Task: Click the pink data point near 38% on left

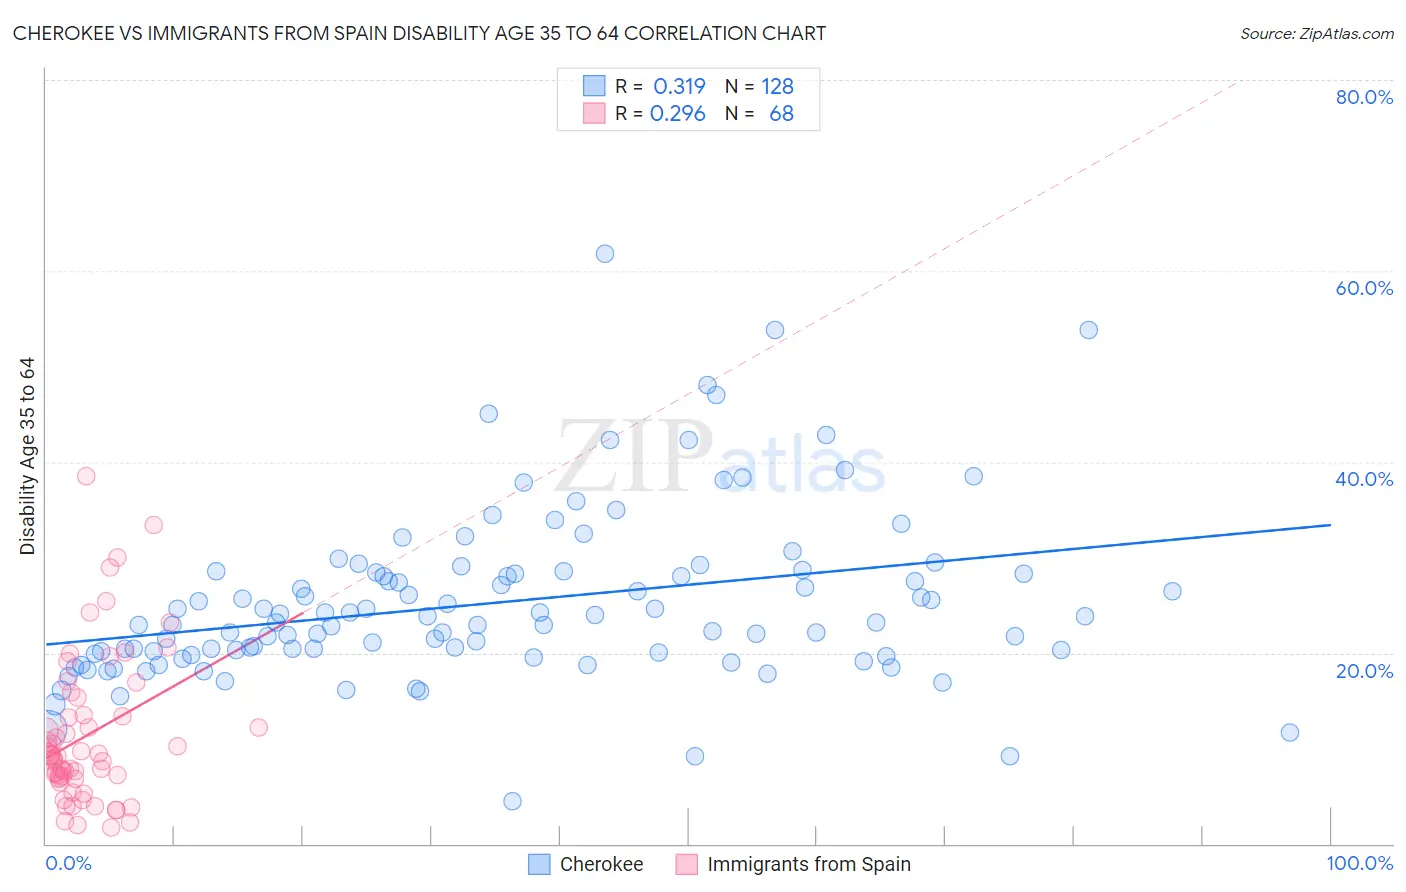Action: click(86, 476)
